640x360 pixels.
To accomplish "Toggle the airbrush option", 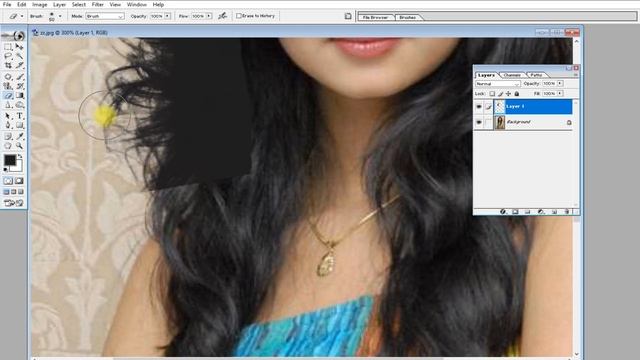I will 223,16.
